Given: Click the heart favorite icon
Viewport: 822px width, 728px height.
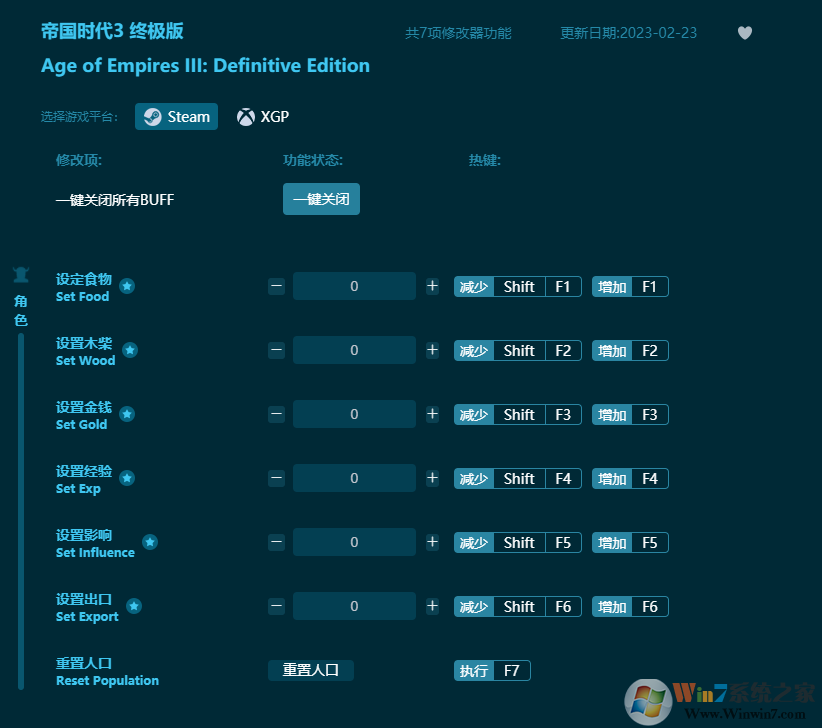Looking at the screenshot, I should click(744, 32).
